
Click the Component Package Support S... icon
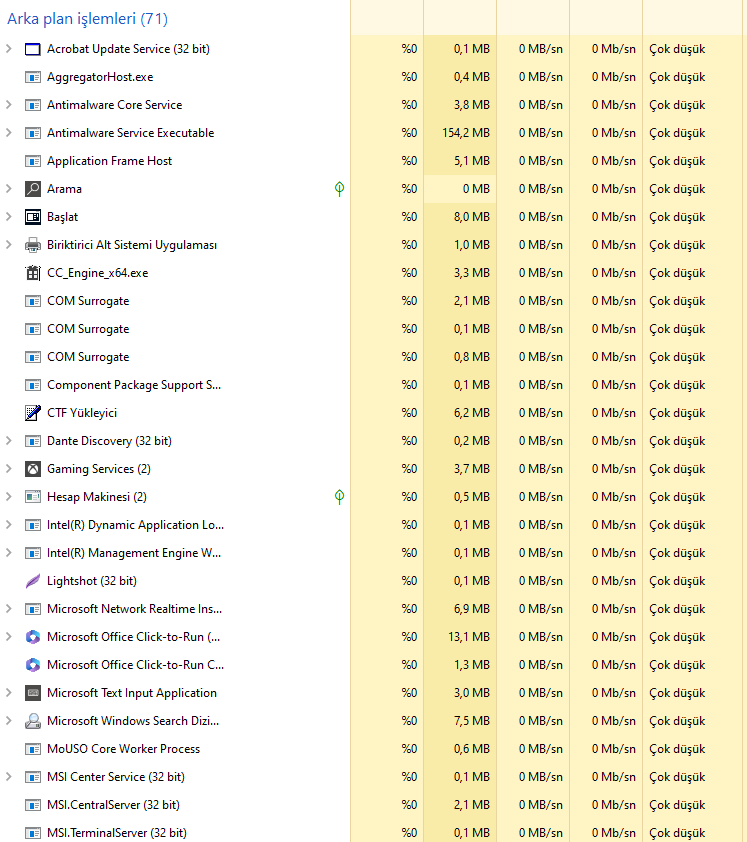33,384
